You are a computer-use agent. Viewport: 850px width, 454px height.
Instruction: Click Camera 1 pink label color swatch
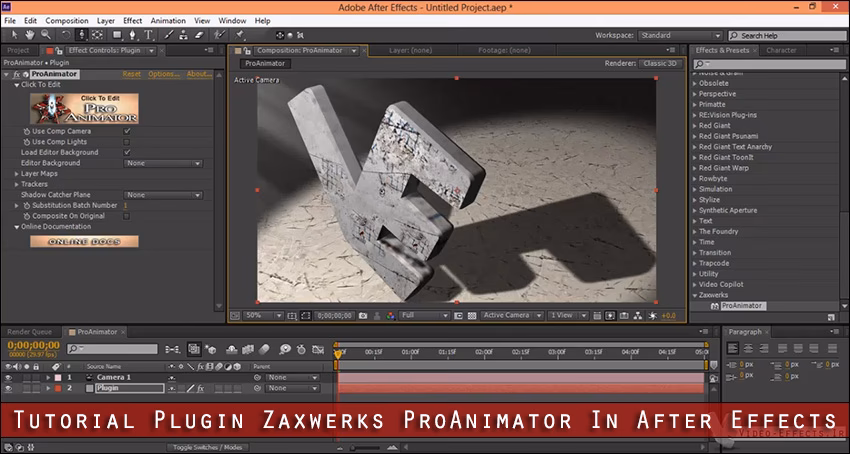[58, 378]
